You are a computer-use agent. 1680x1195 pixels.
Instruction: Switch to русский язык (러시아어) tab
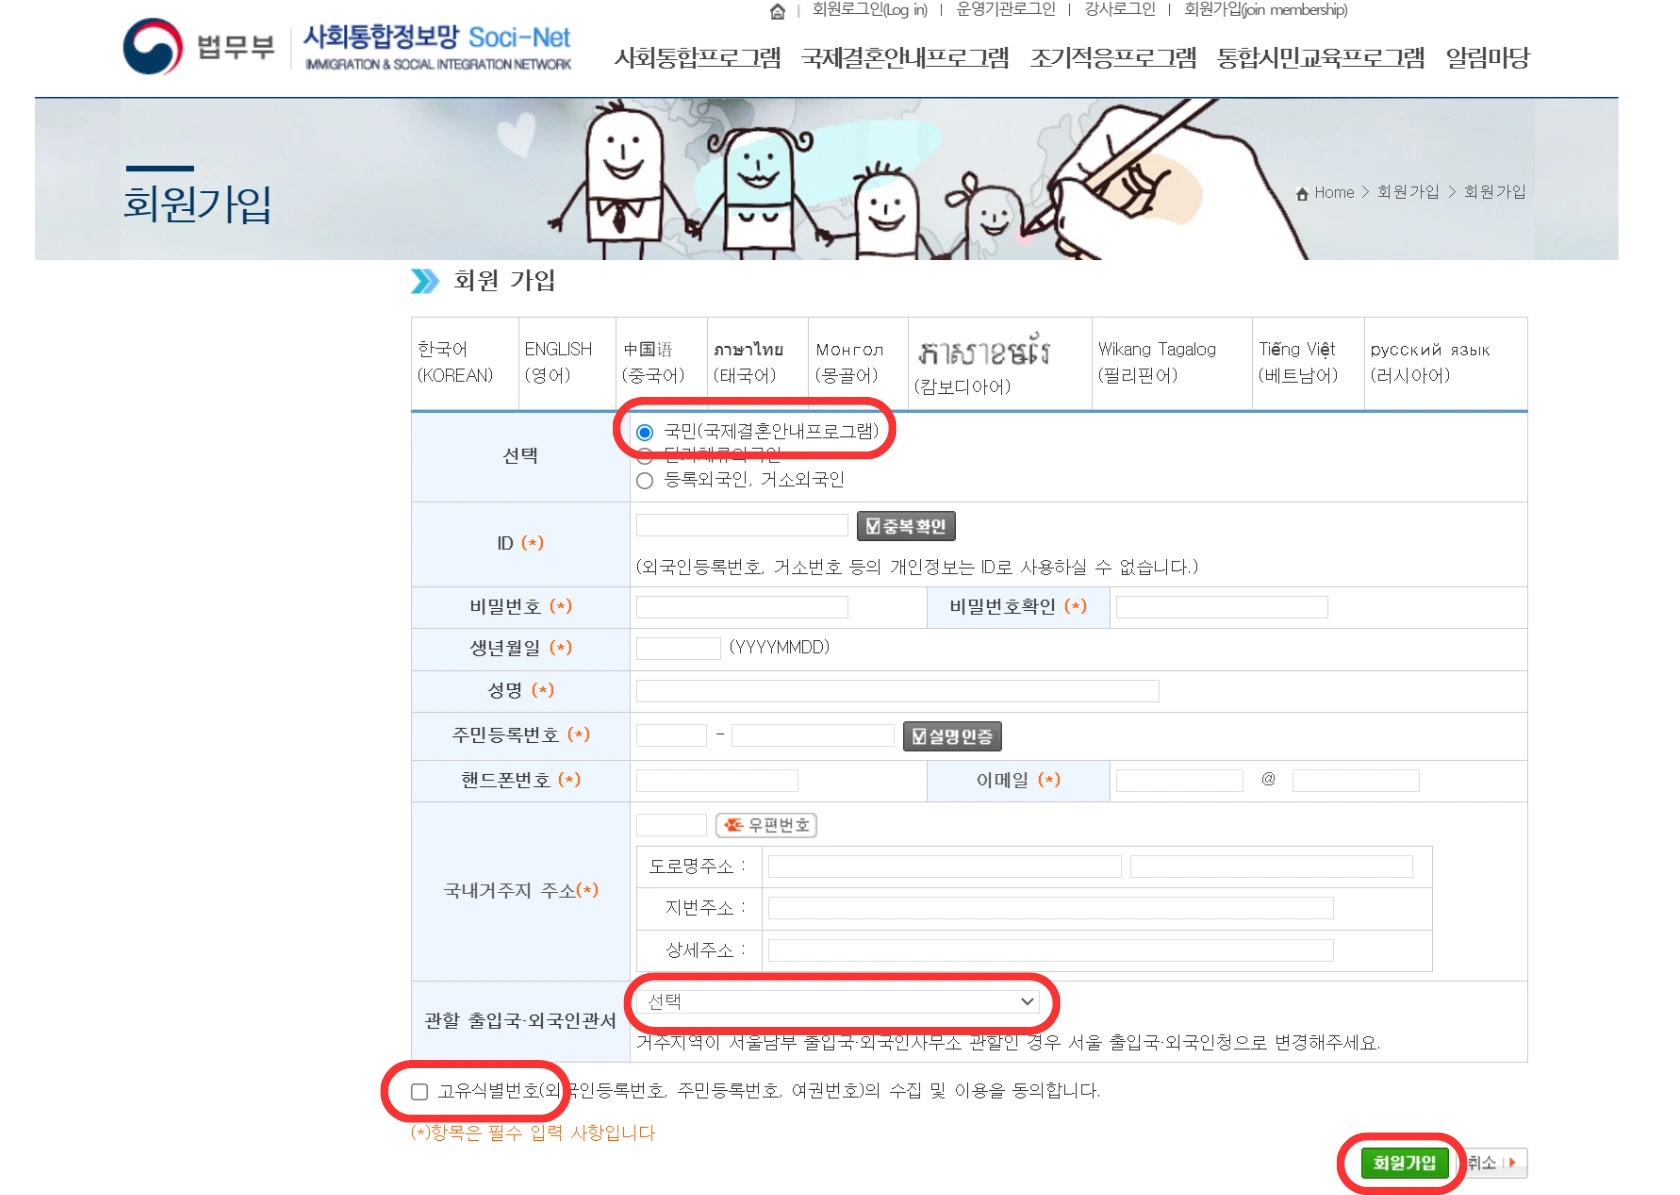click(x=1445, y=362)
